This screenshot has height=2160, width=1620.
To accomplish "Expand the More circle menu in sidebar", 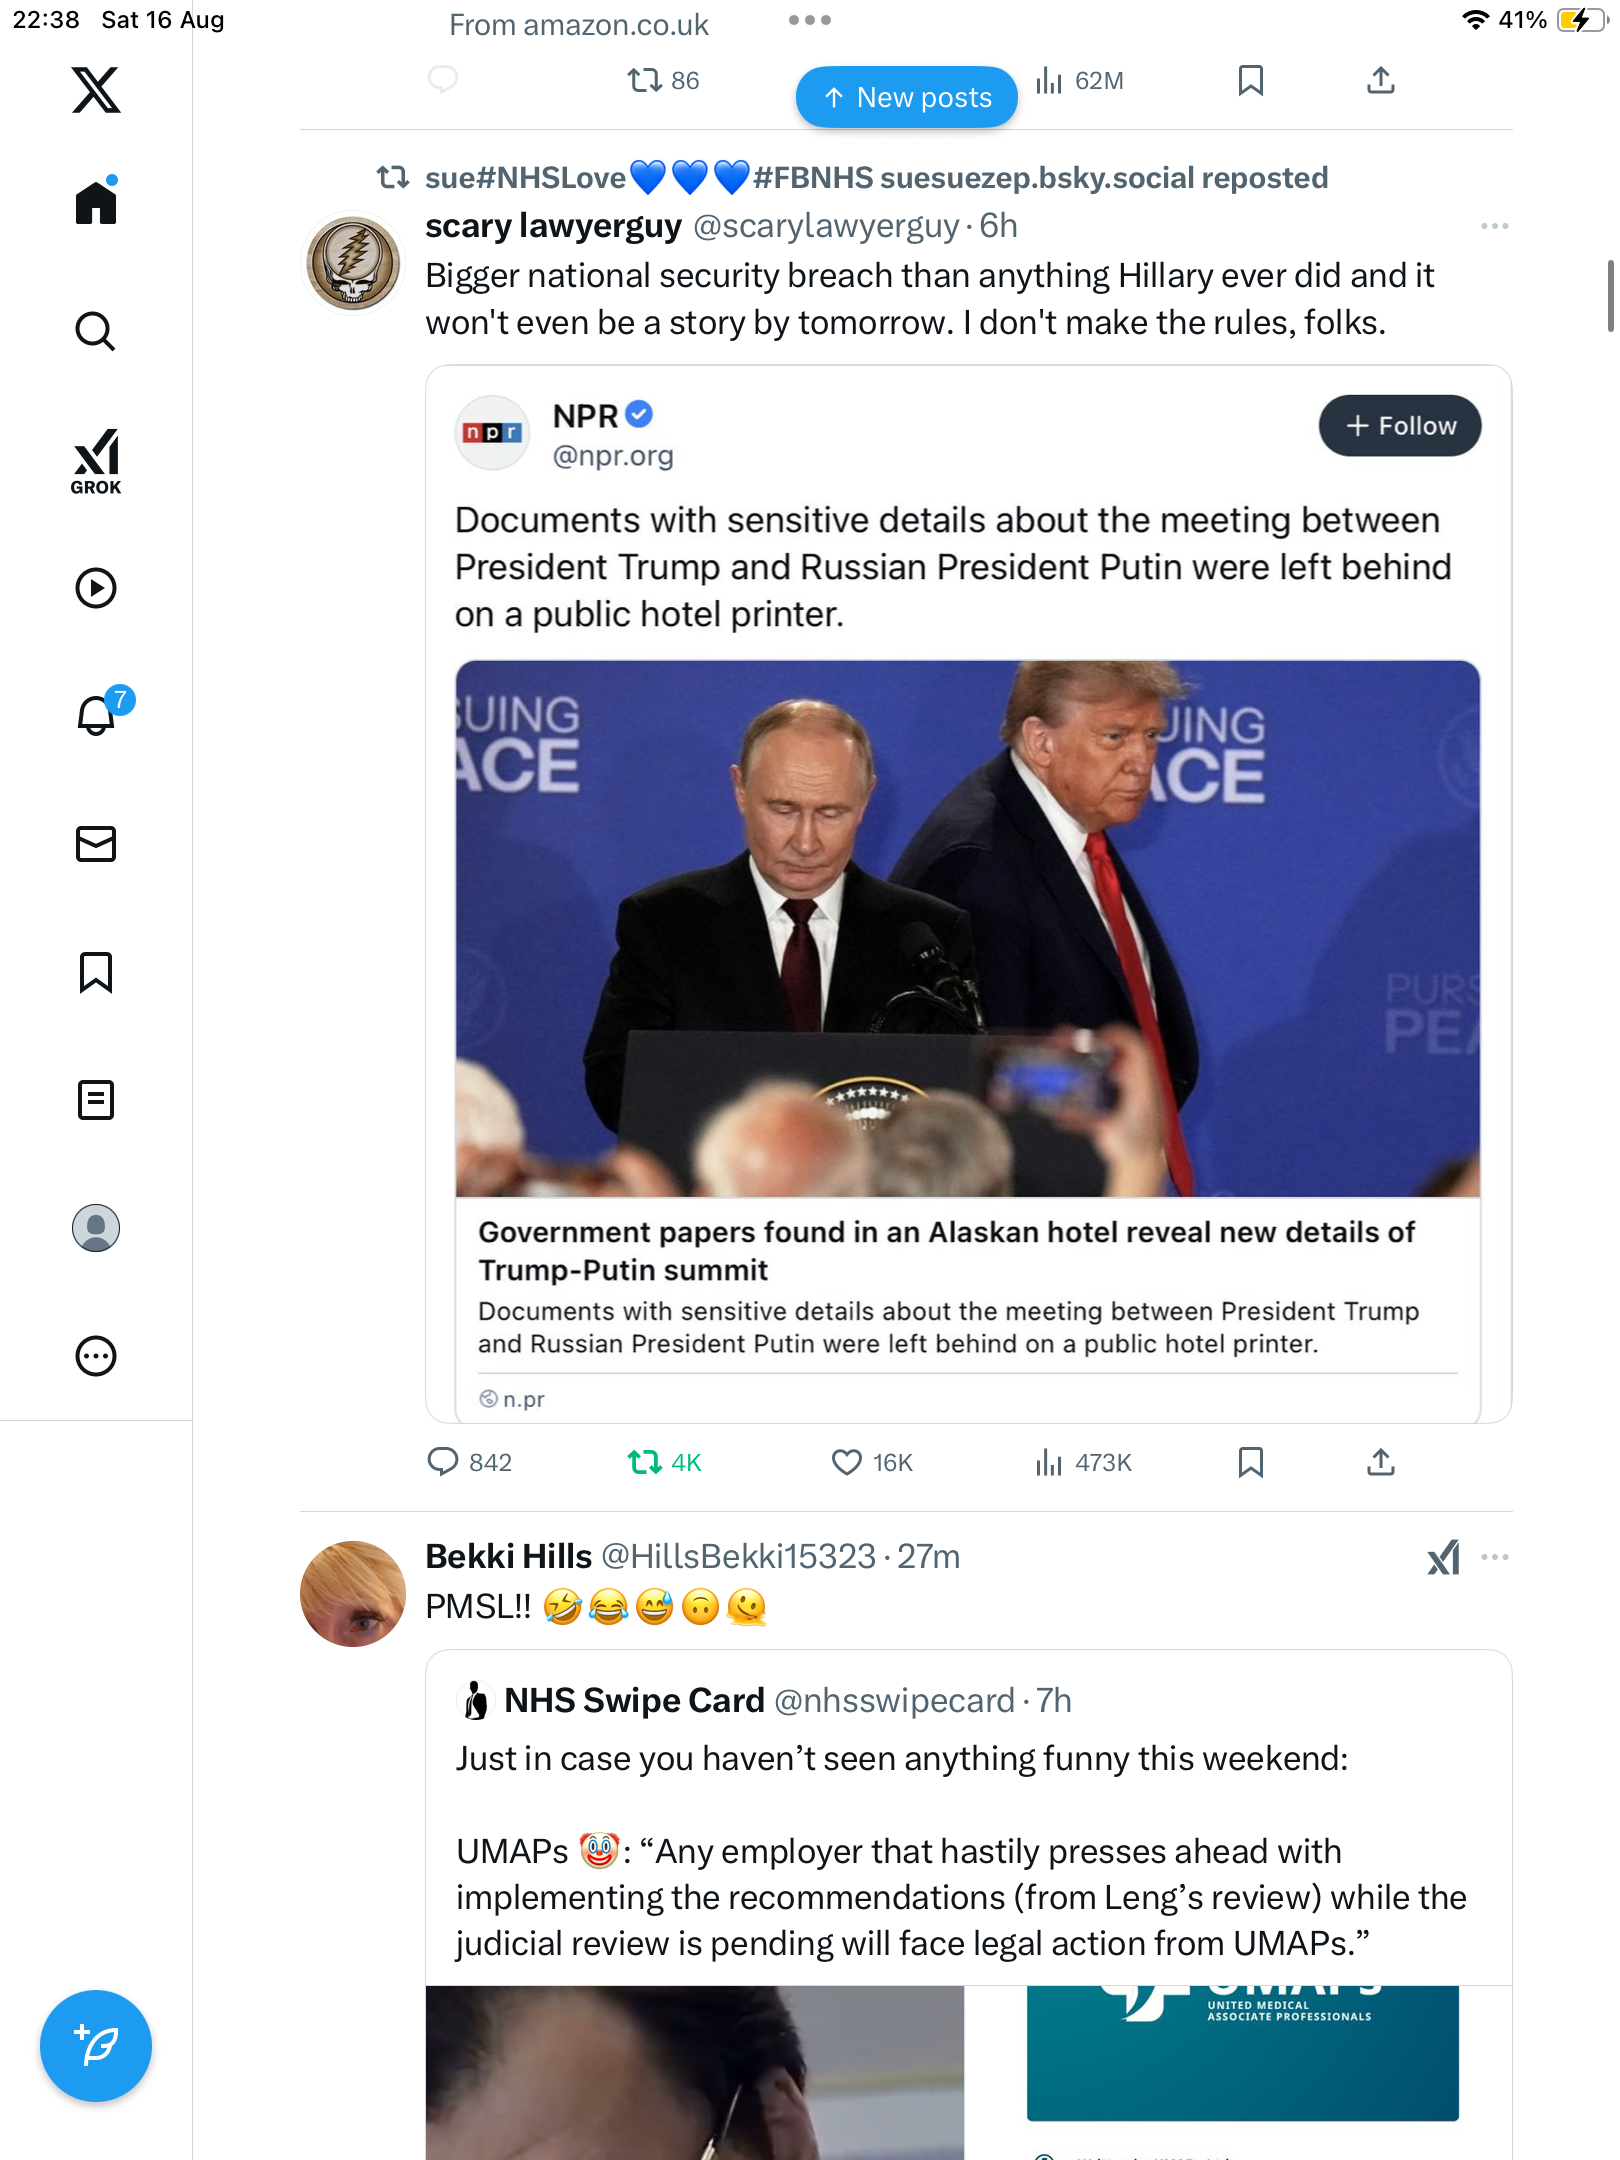I will [x=96, y=1356].
